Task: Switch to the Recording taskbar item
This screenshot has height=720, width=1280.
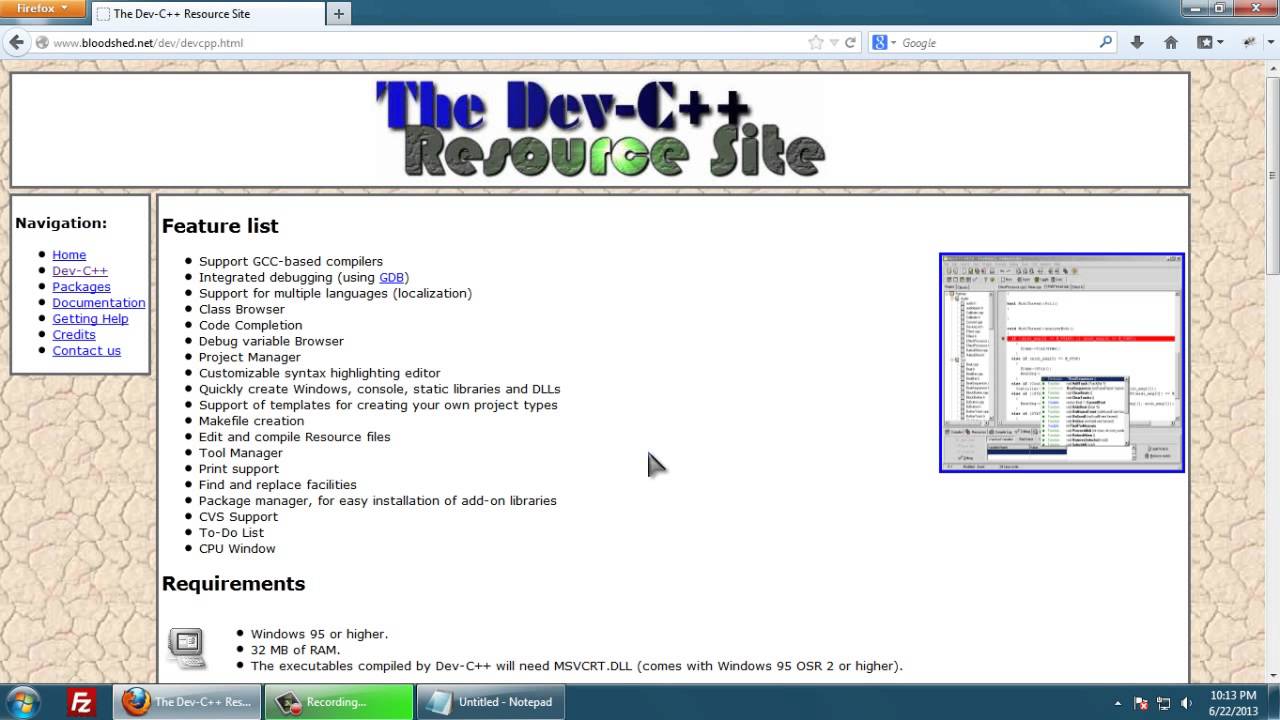Action: click(x=339, y=702)
